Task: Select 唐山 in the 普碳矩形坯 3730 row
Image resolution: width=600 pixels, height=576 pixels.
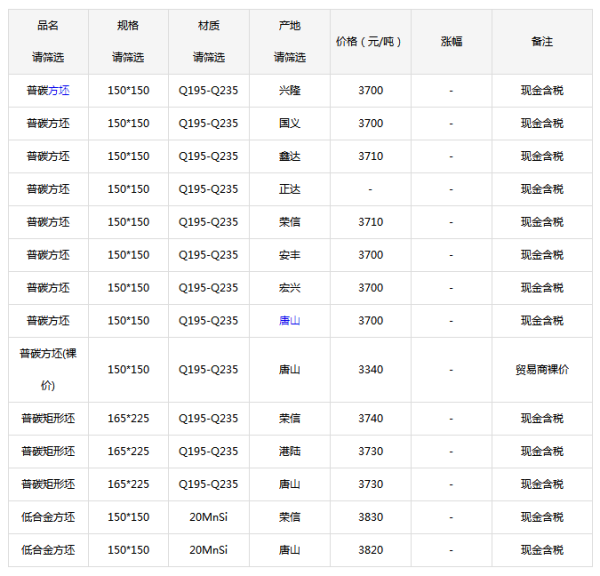Action: 290,484
